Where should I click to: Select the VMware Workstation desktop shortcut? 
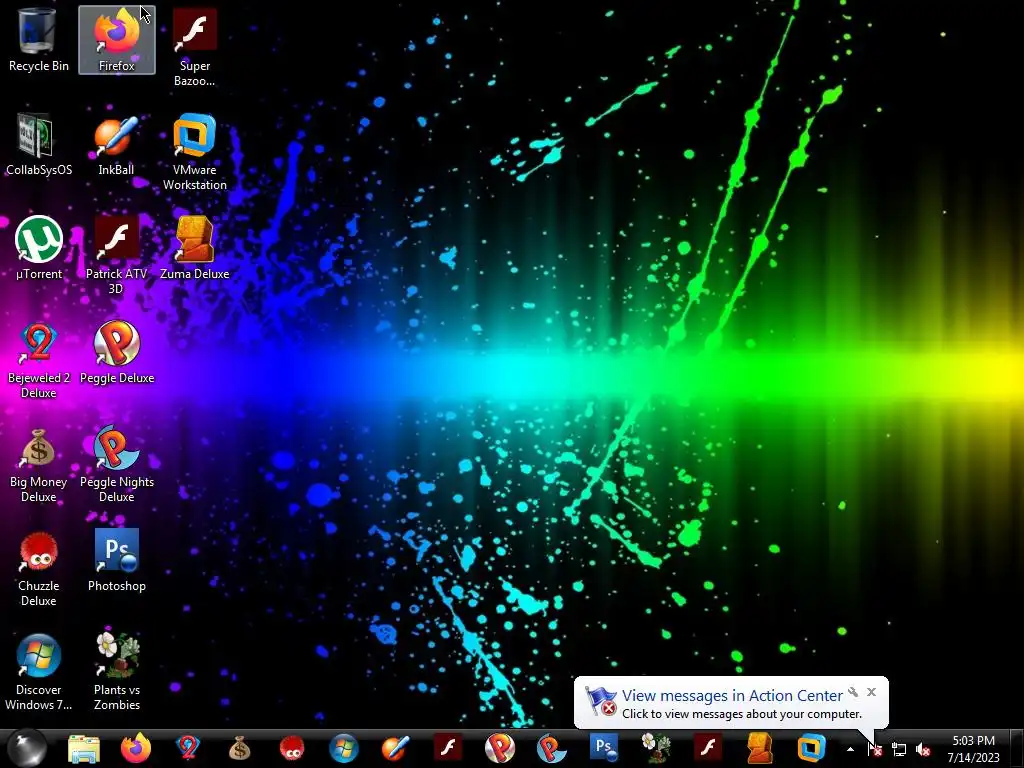point(195,152)
